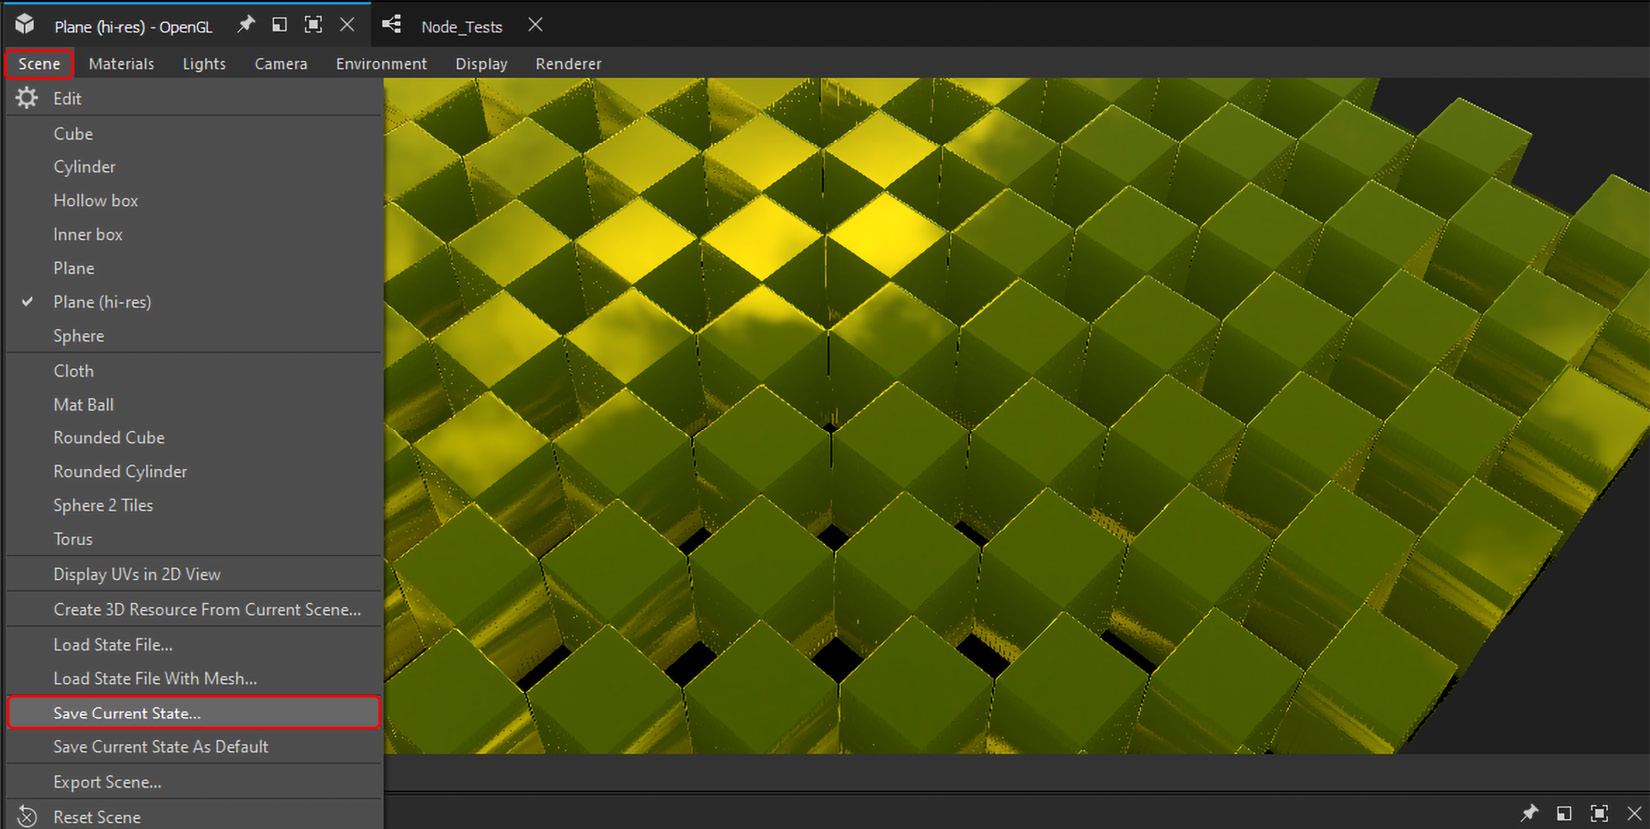This screenshot has height=829, width=1650.
Task: Choose Display UVs in 2D View
Action: click(195, 574)
